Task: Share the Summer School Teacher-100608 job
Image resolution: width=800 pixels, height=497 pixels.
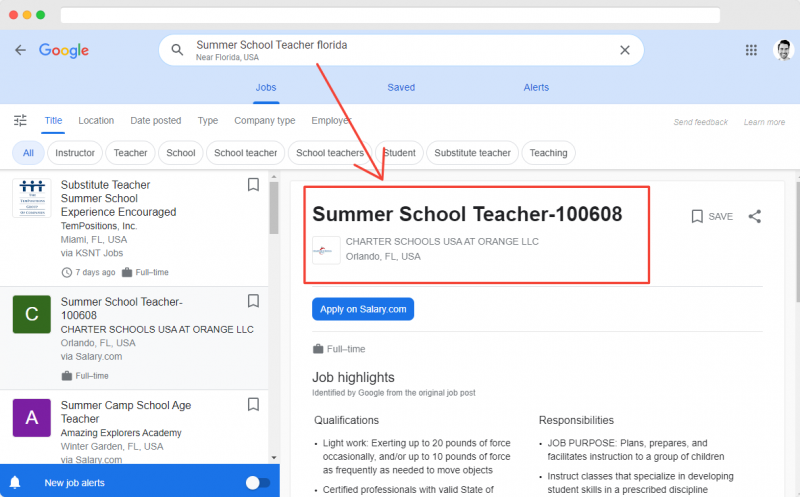Action: pyautogui.click(x=755, y=216)
